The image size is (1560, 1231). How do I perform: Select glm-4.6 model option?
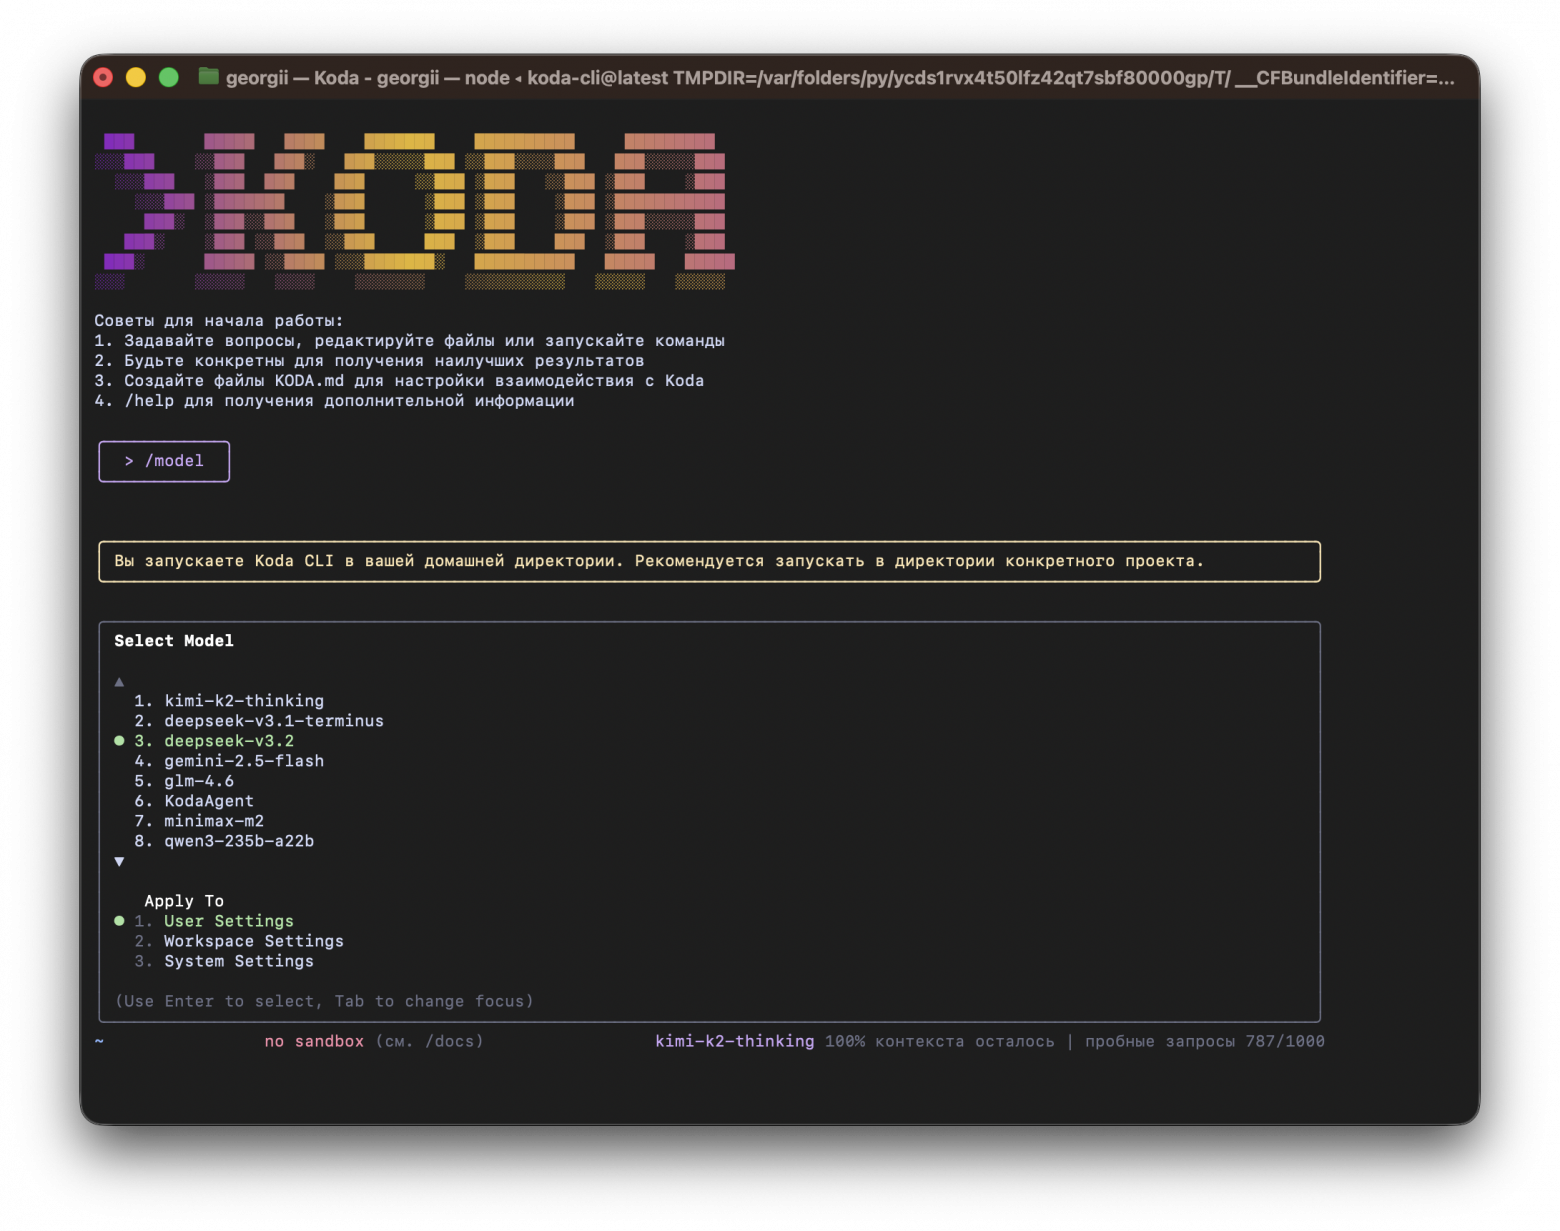pyautogui.click(x=198, y=781)
